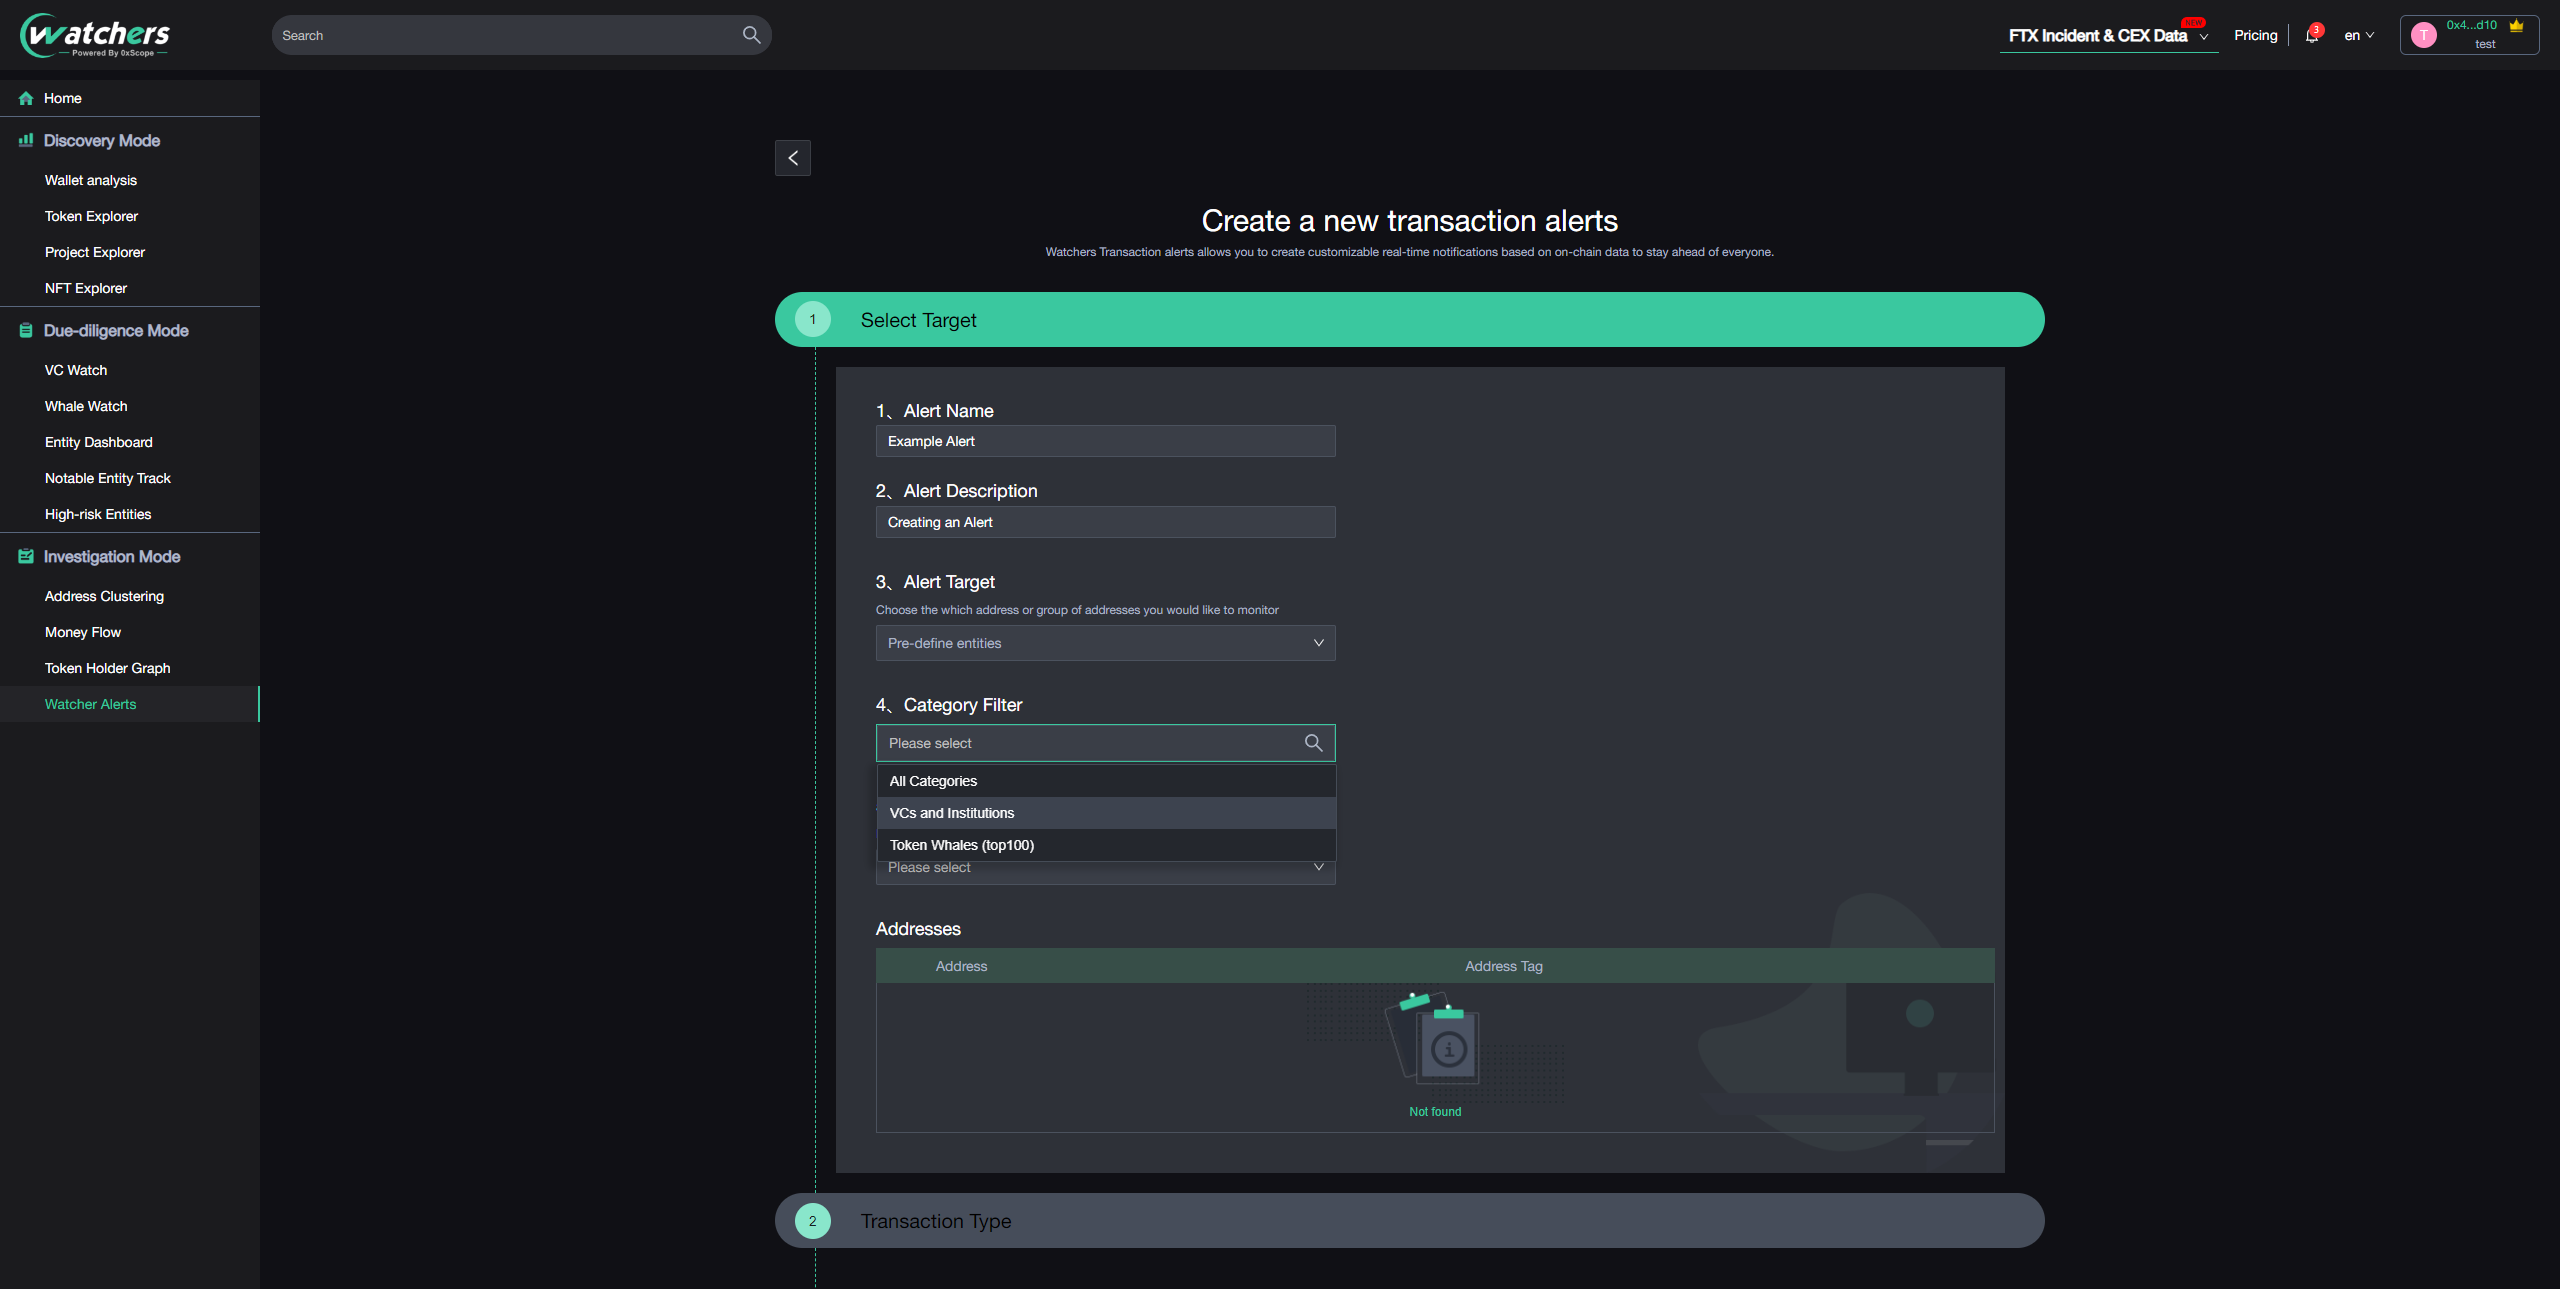Screen dimensions: 2560x1289
Task: Click the search magnifier icon in top bar
Action: click(x=751, y=35)
